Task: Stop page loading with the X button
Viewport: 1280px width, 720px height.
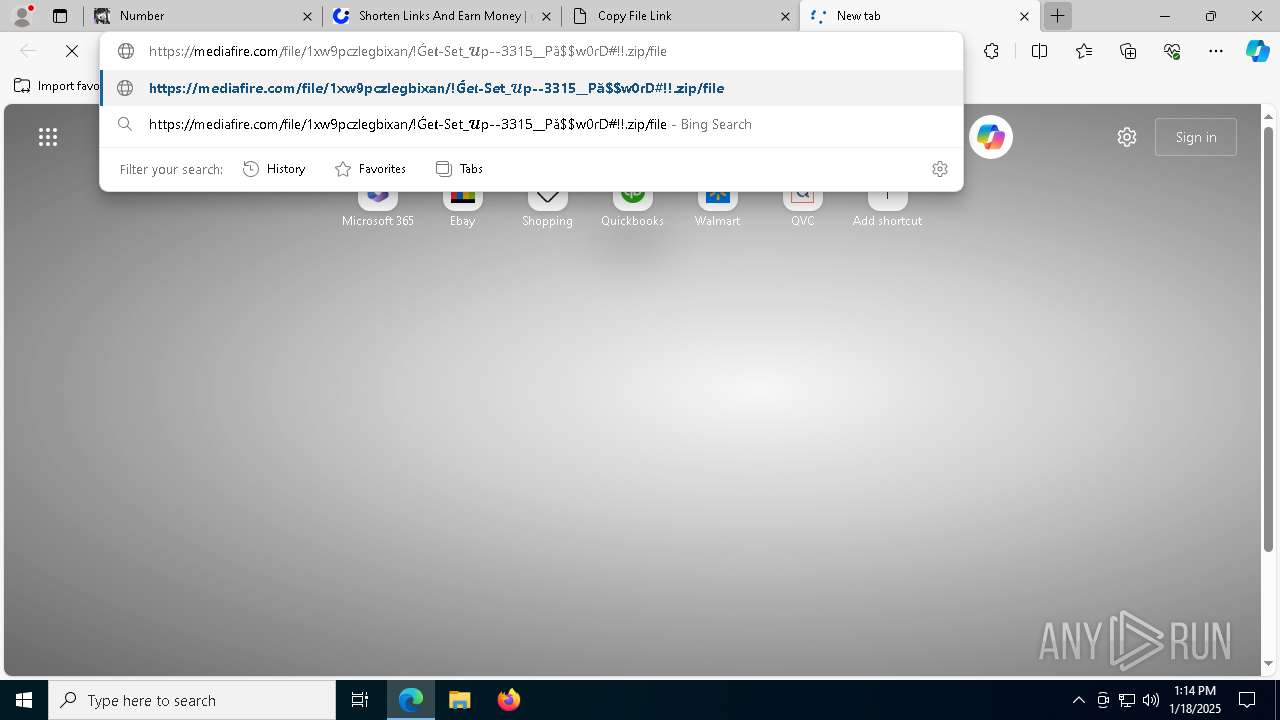Action: pos(72,51)
